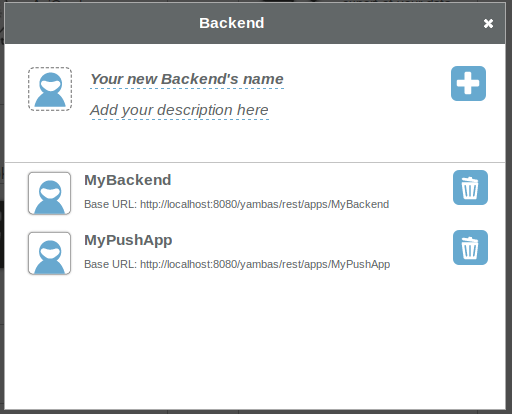Click 'Base URL:' label under MyPushApp
This screenshot has width=512, height=414.
point(110,264)
